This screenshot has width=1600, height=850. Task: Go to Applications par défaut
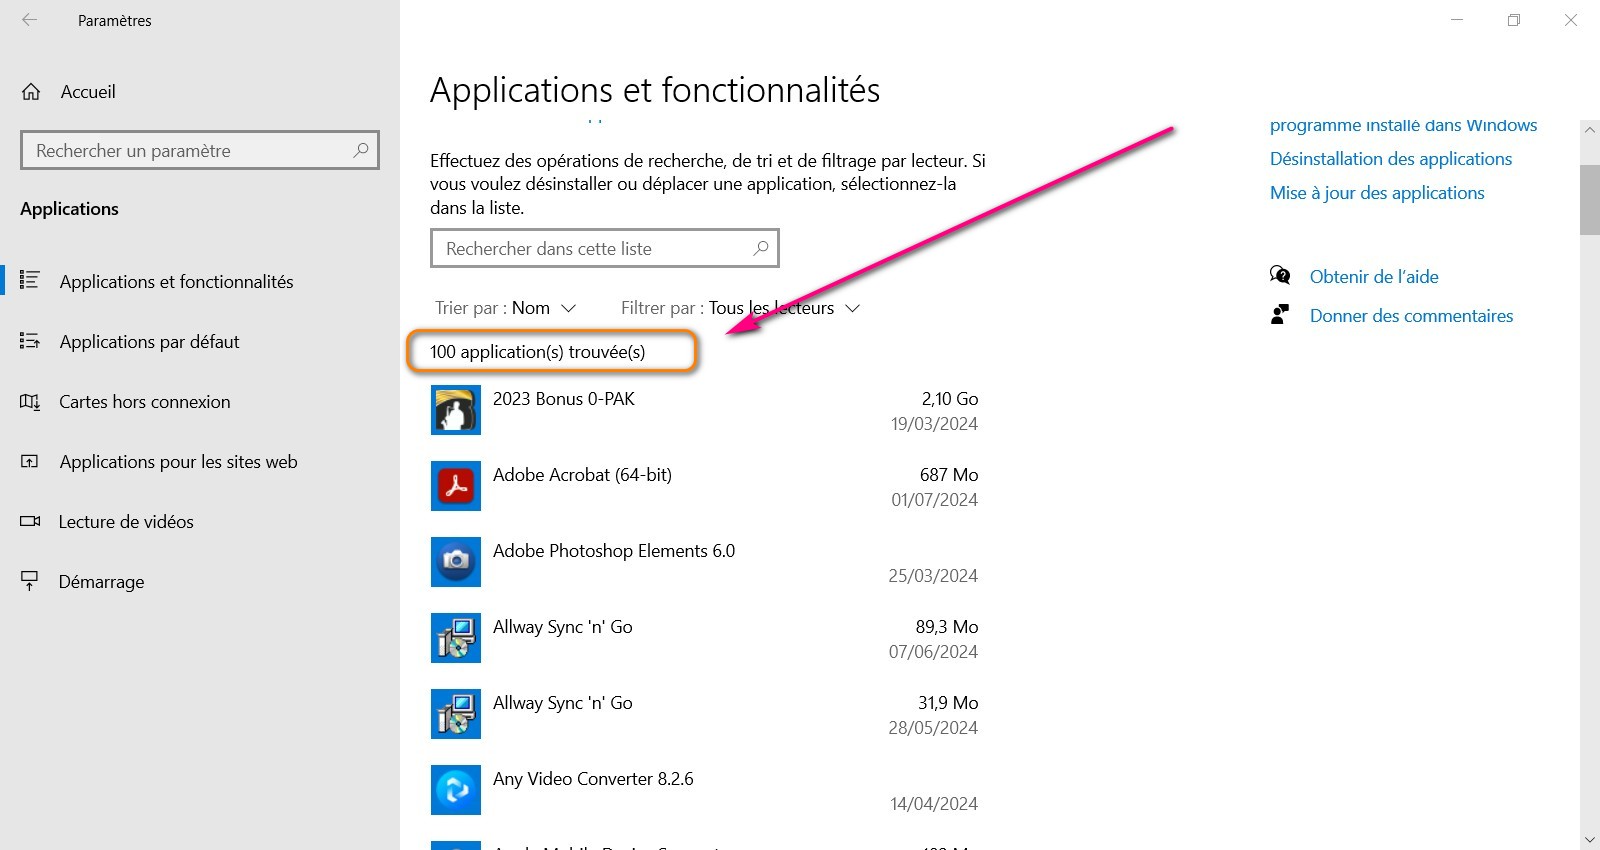pos(149,342)
